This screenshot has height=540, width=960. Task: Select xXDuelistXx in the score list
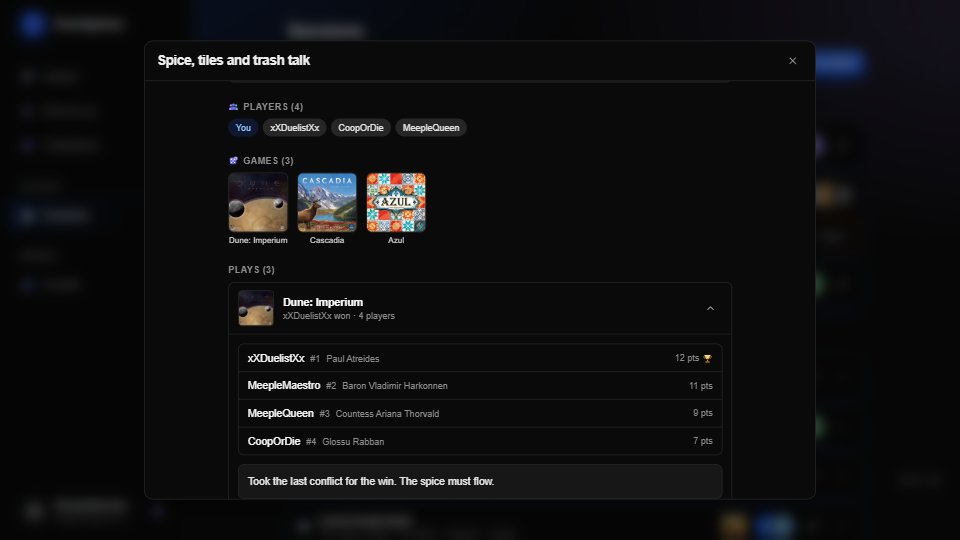point(276,358)
